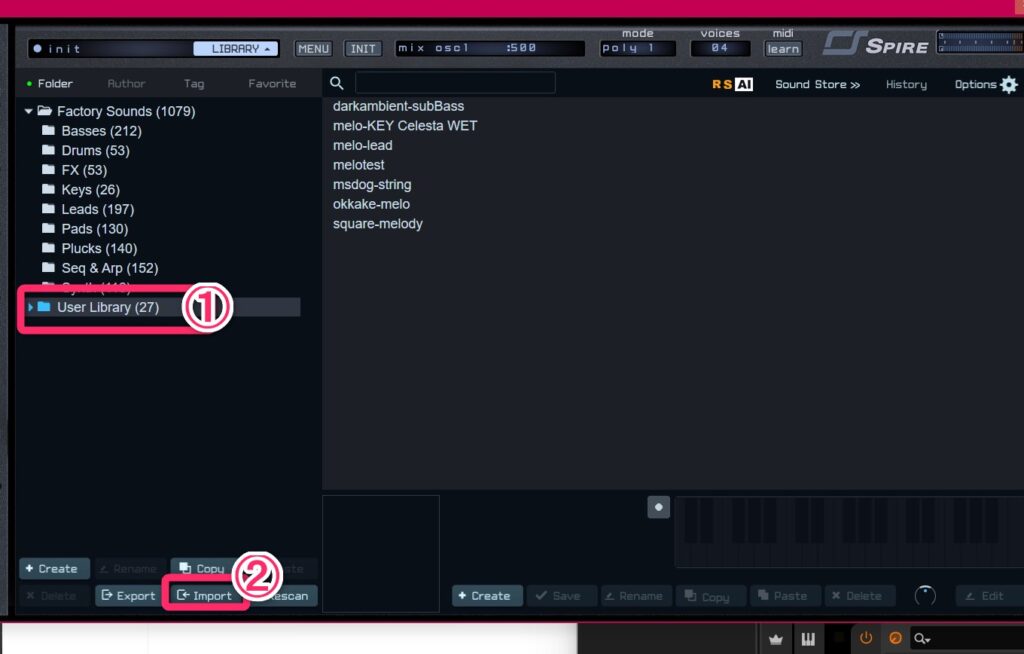The width and height of the screenshot is (1024, 654).
Task: Select the melo-lead preset
Action: click(363, 146)
